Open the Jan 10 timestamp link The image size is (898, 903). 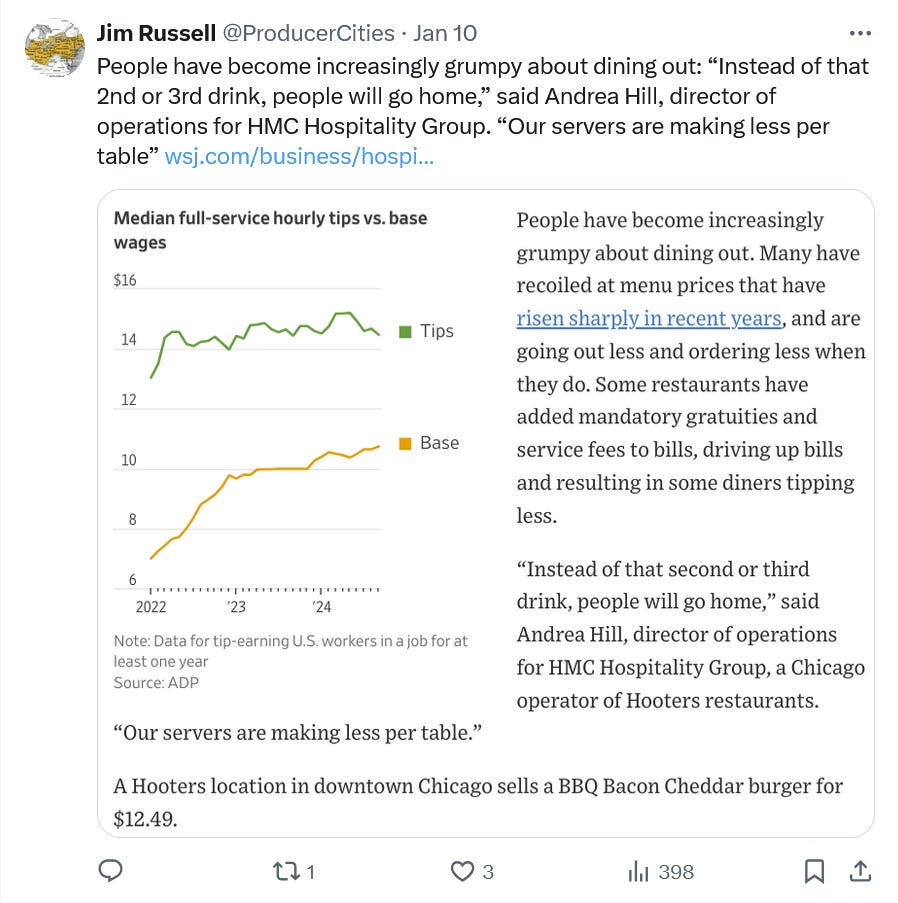[445, 33]
